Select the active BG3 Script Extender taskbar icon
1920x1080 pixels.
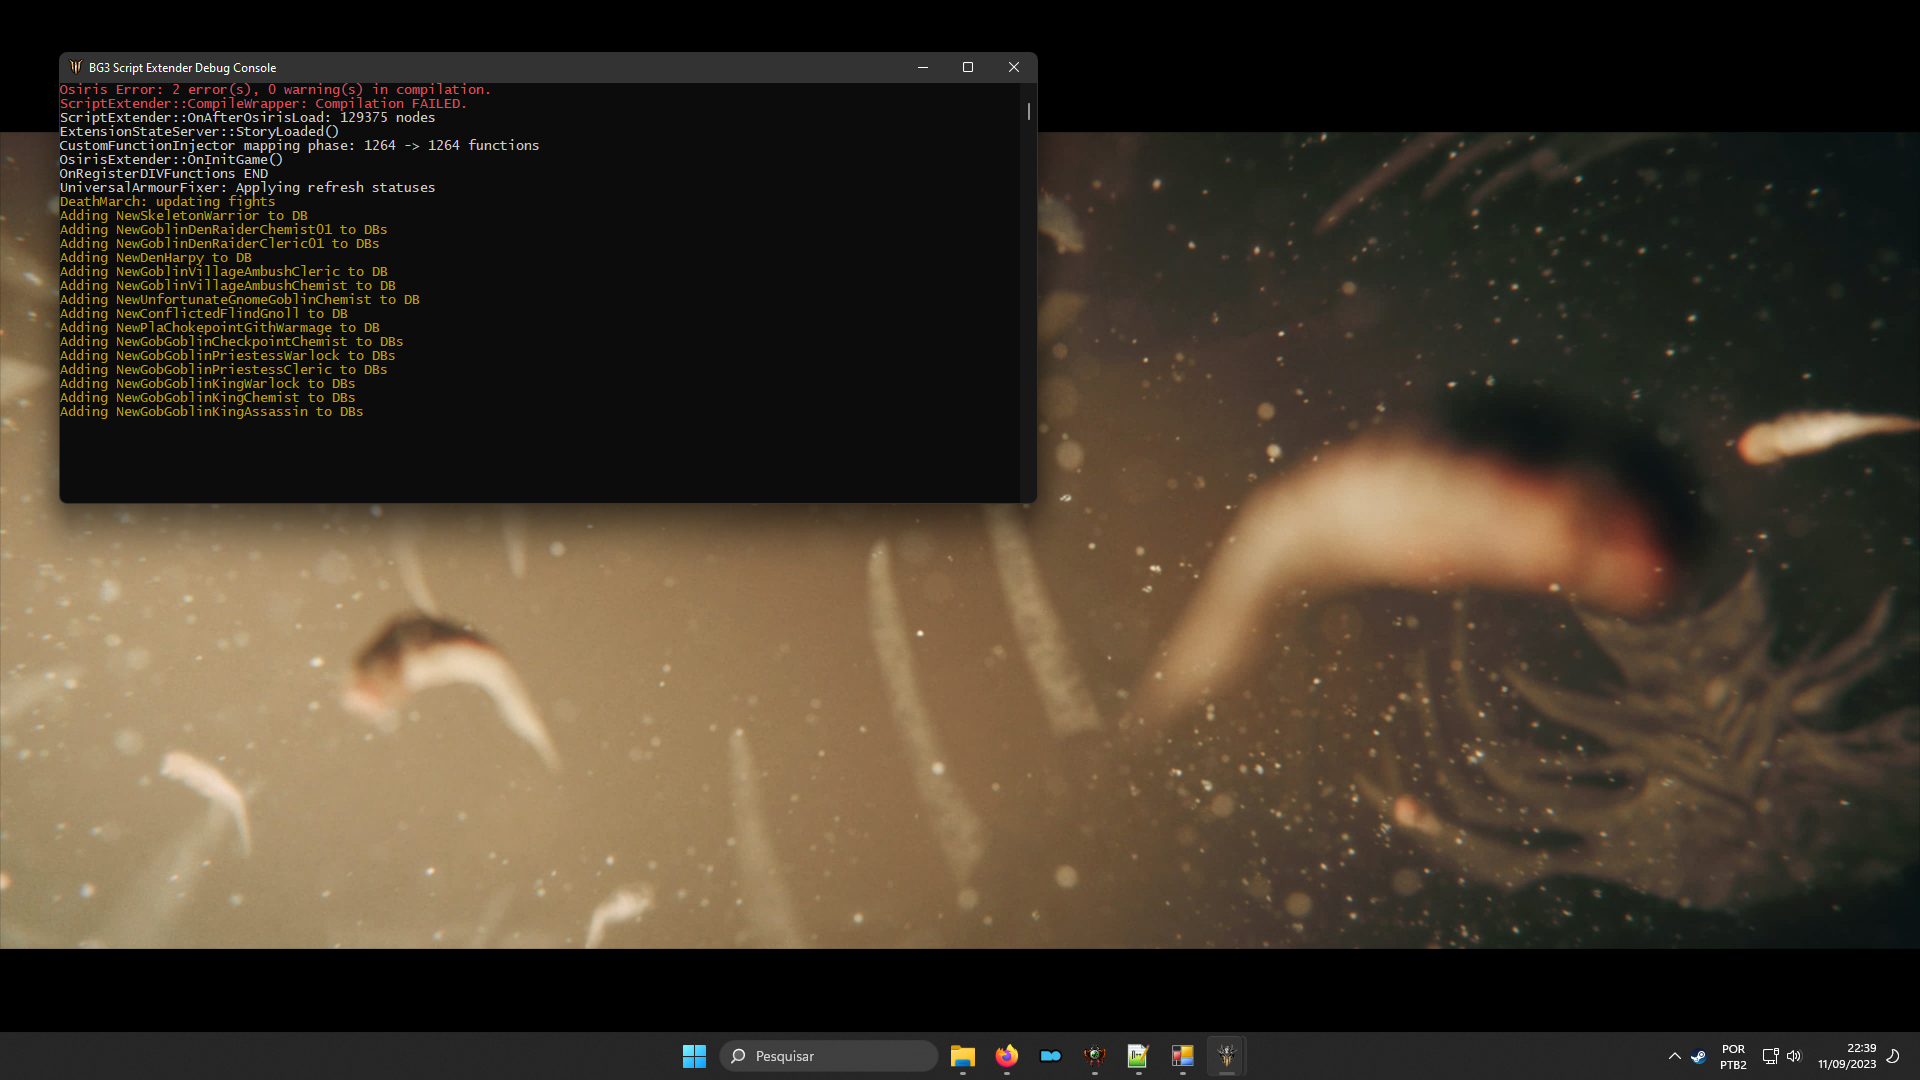(1226, 1056)
